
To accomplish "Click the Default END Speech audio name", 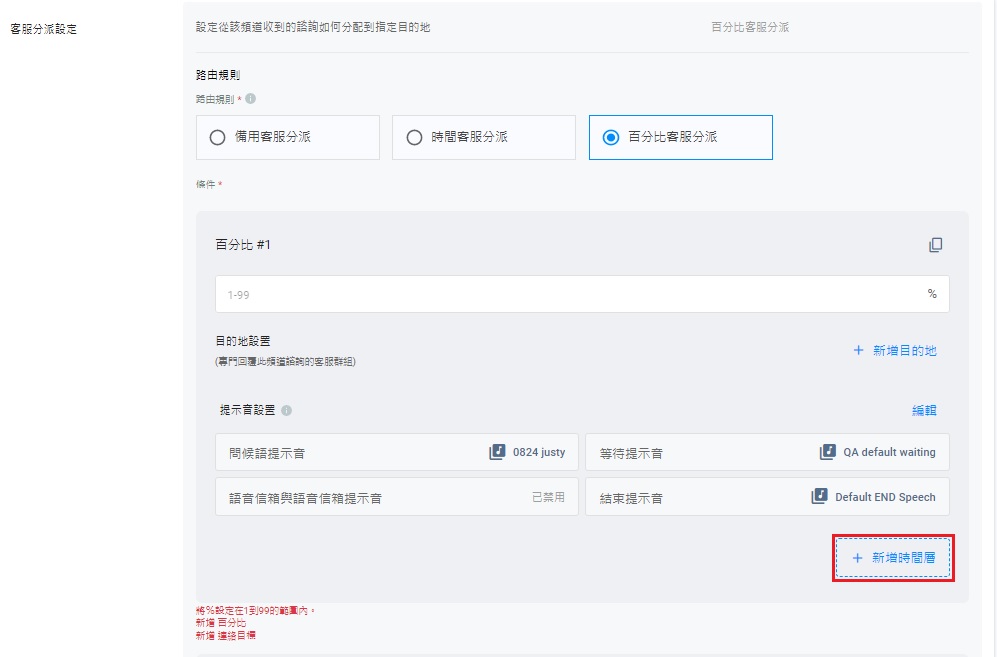I will [x=885, y=497].
